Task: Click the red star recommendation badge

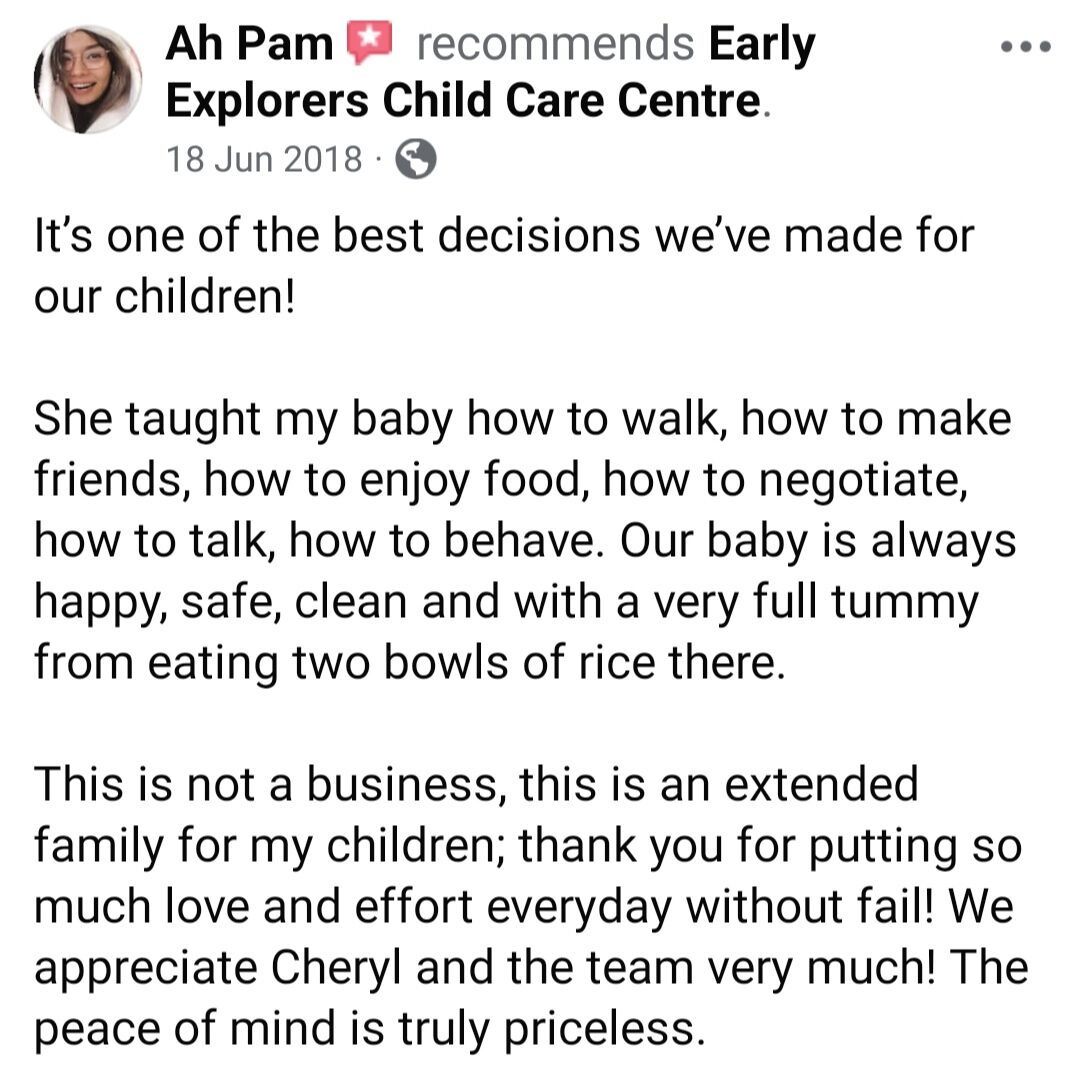Action: coord(368,45)
